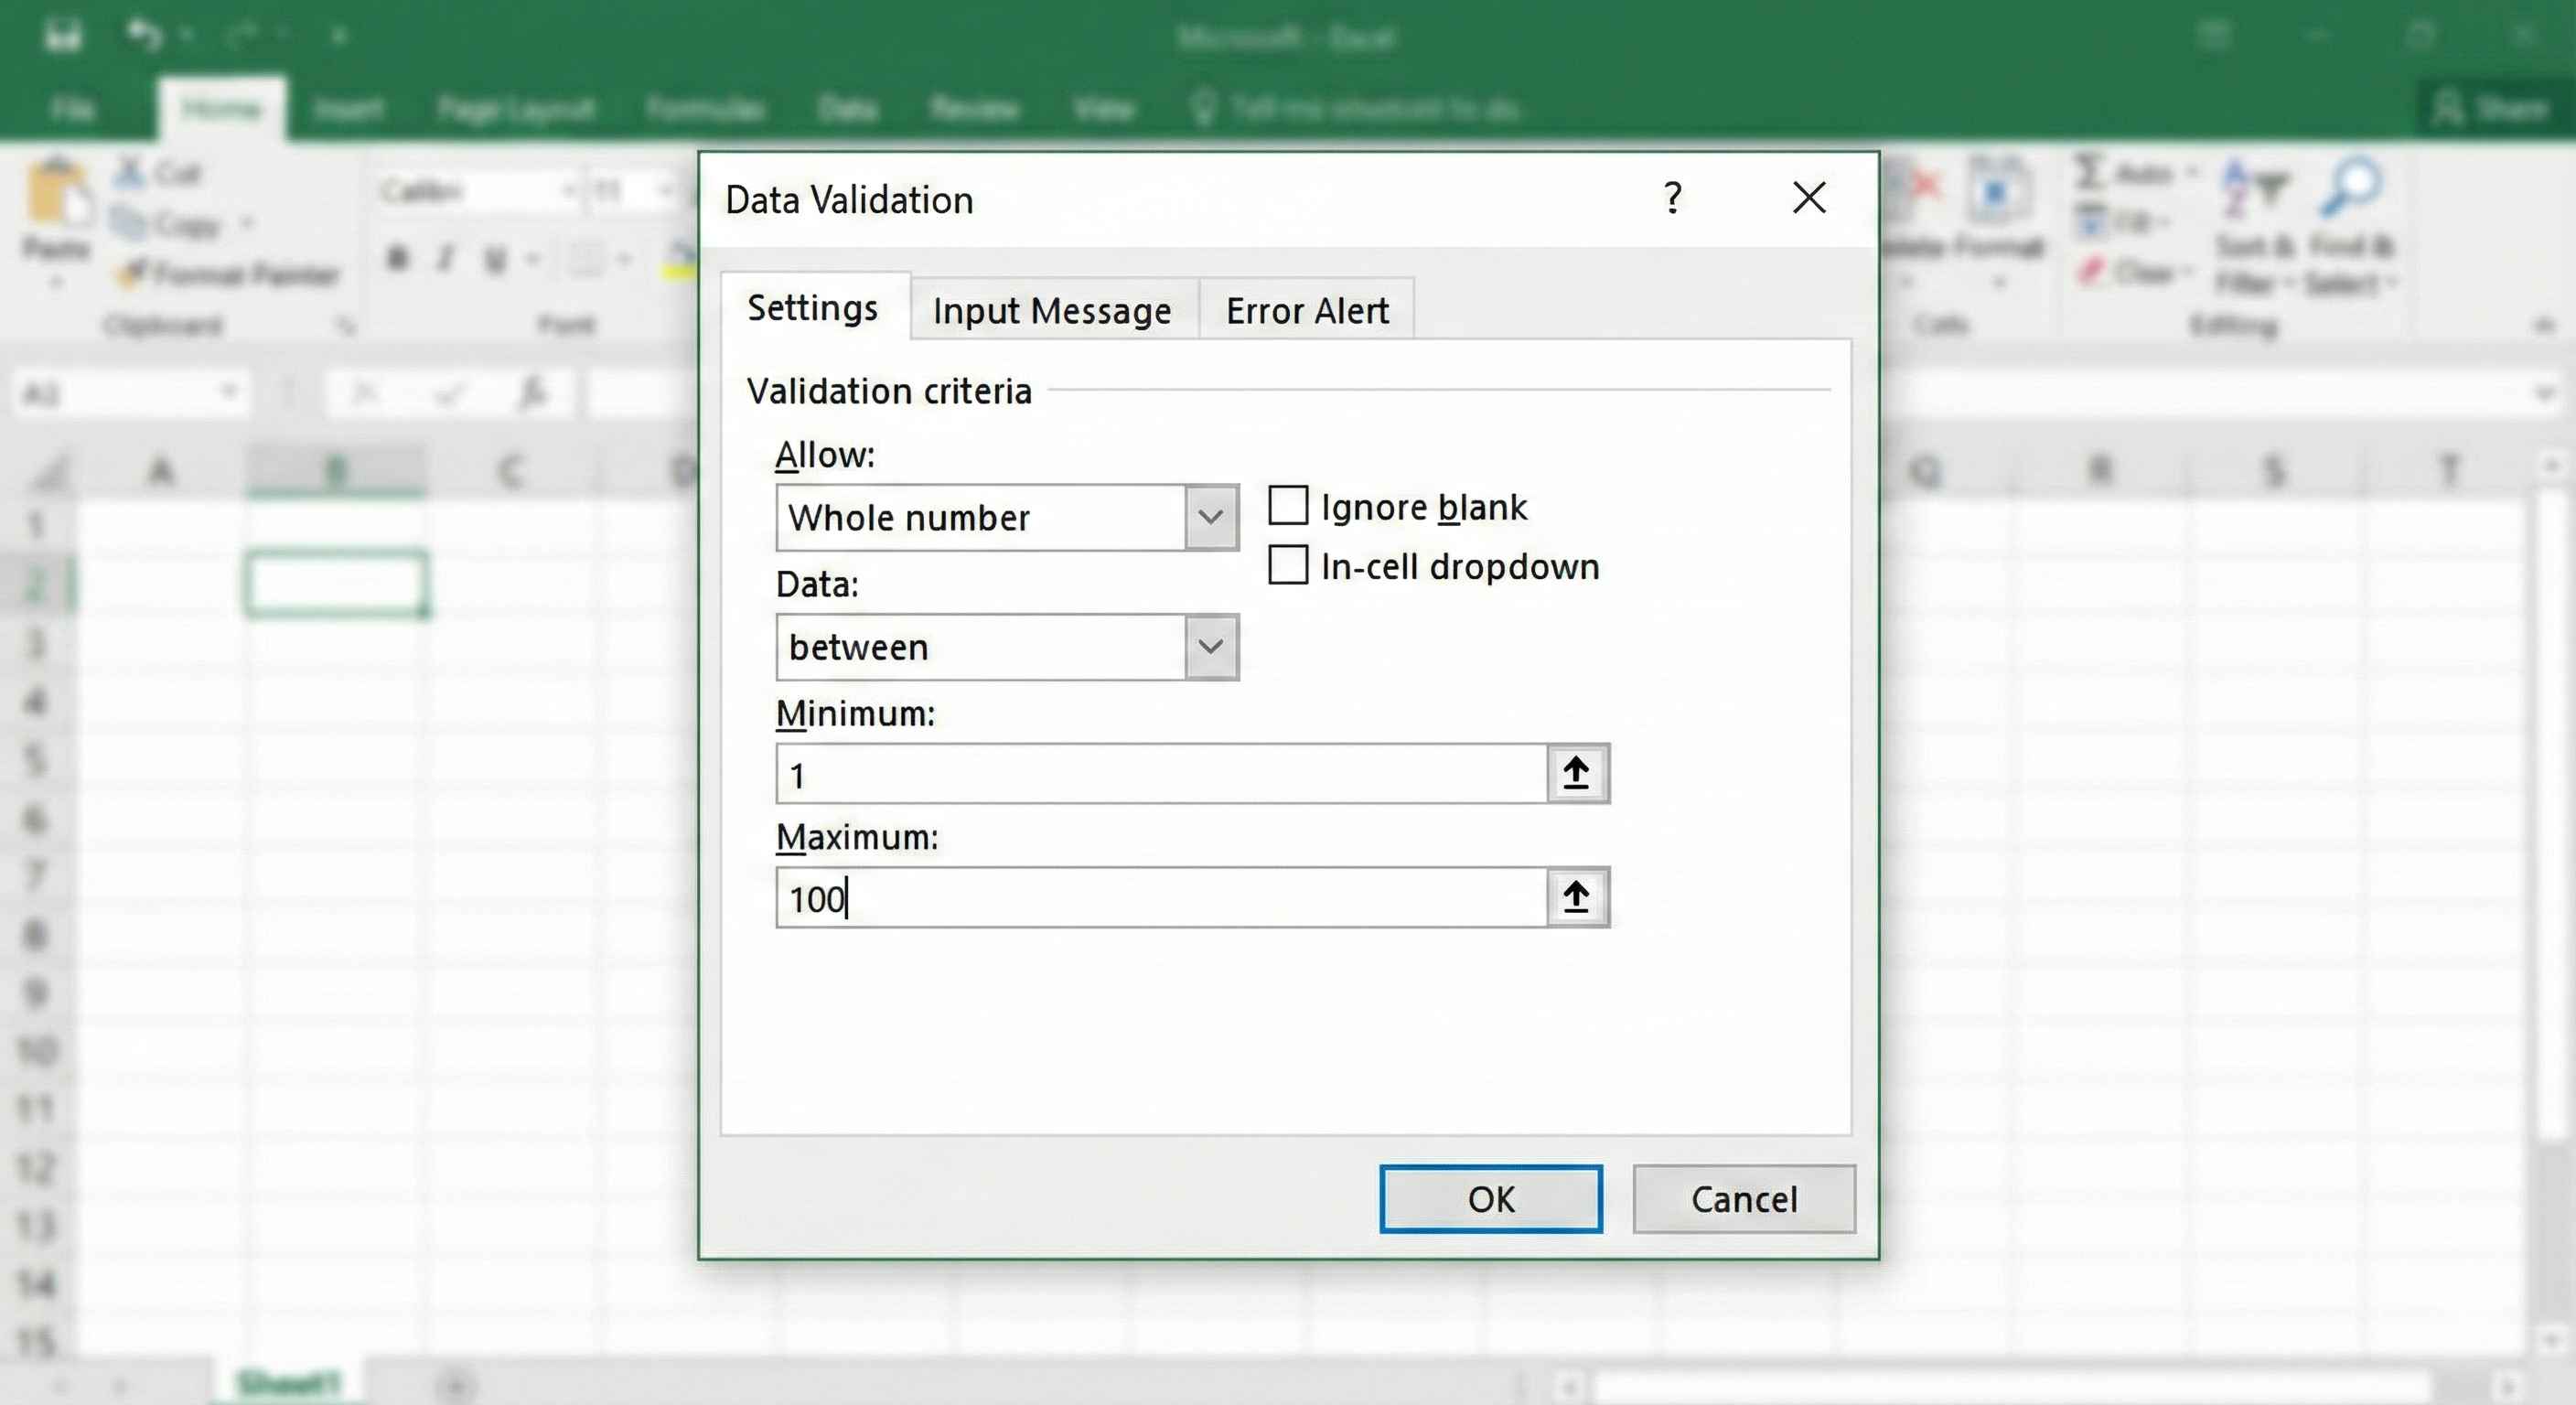Switch to the Input Message tab

[1051, 309]
